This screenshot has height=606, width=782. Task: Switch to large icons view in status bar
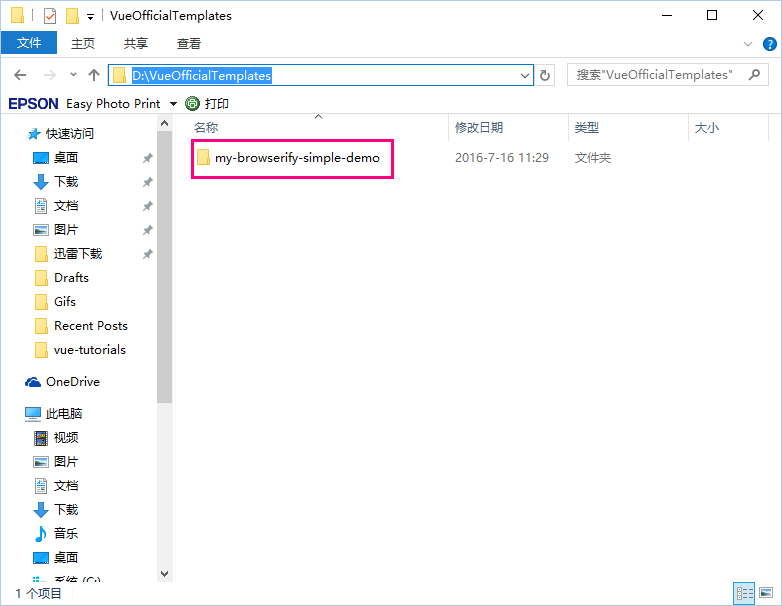click(x=766, y=593)
